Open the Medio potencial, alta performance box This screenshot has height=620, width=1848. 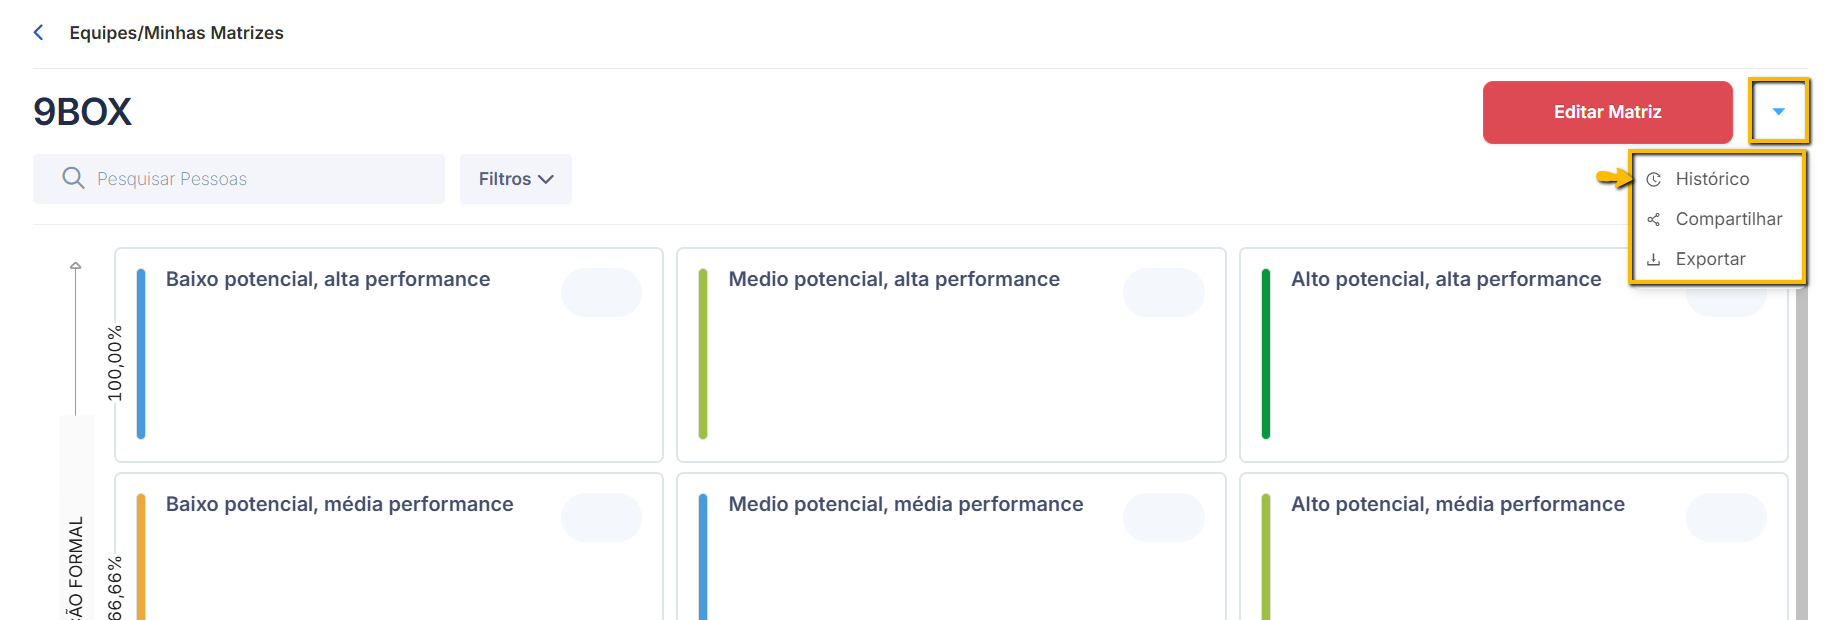click(951, 355)
